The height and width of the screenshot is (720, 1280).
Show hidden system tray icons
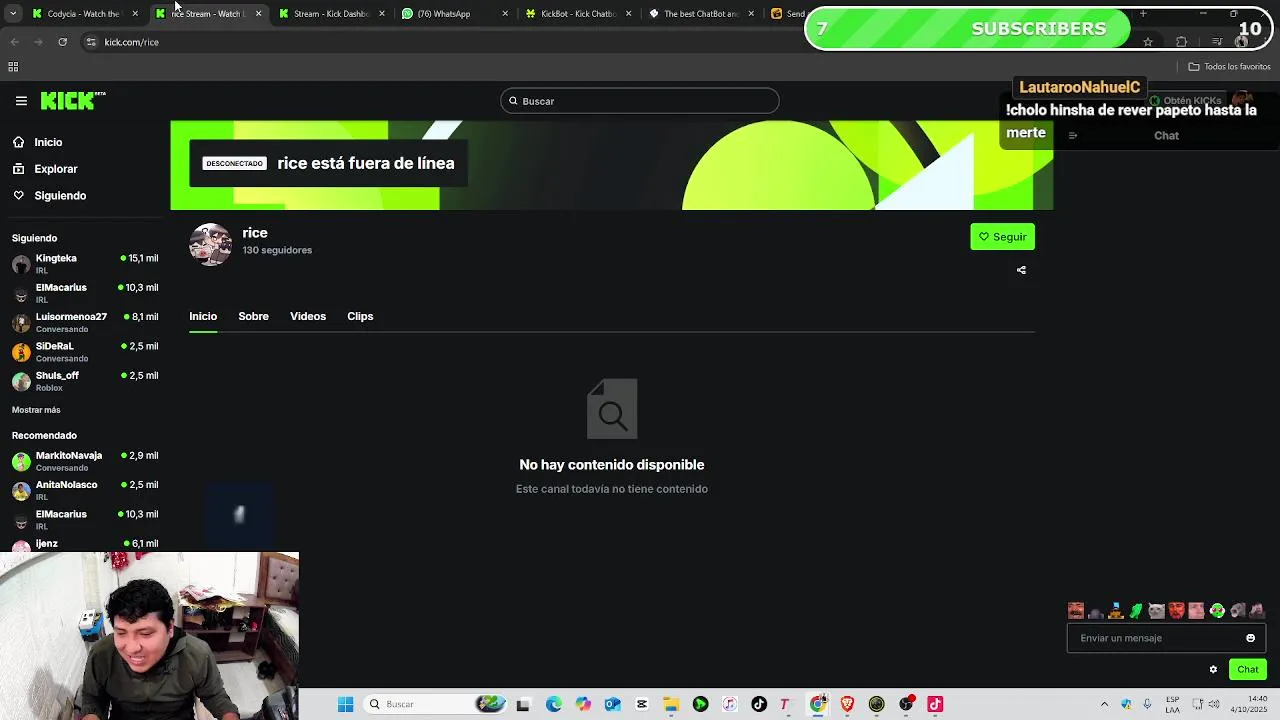pos(1104,704)
